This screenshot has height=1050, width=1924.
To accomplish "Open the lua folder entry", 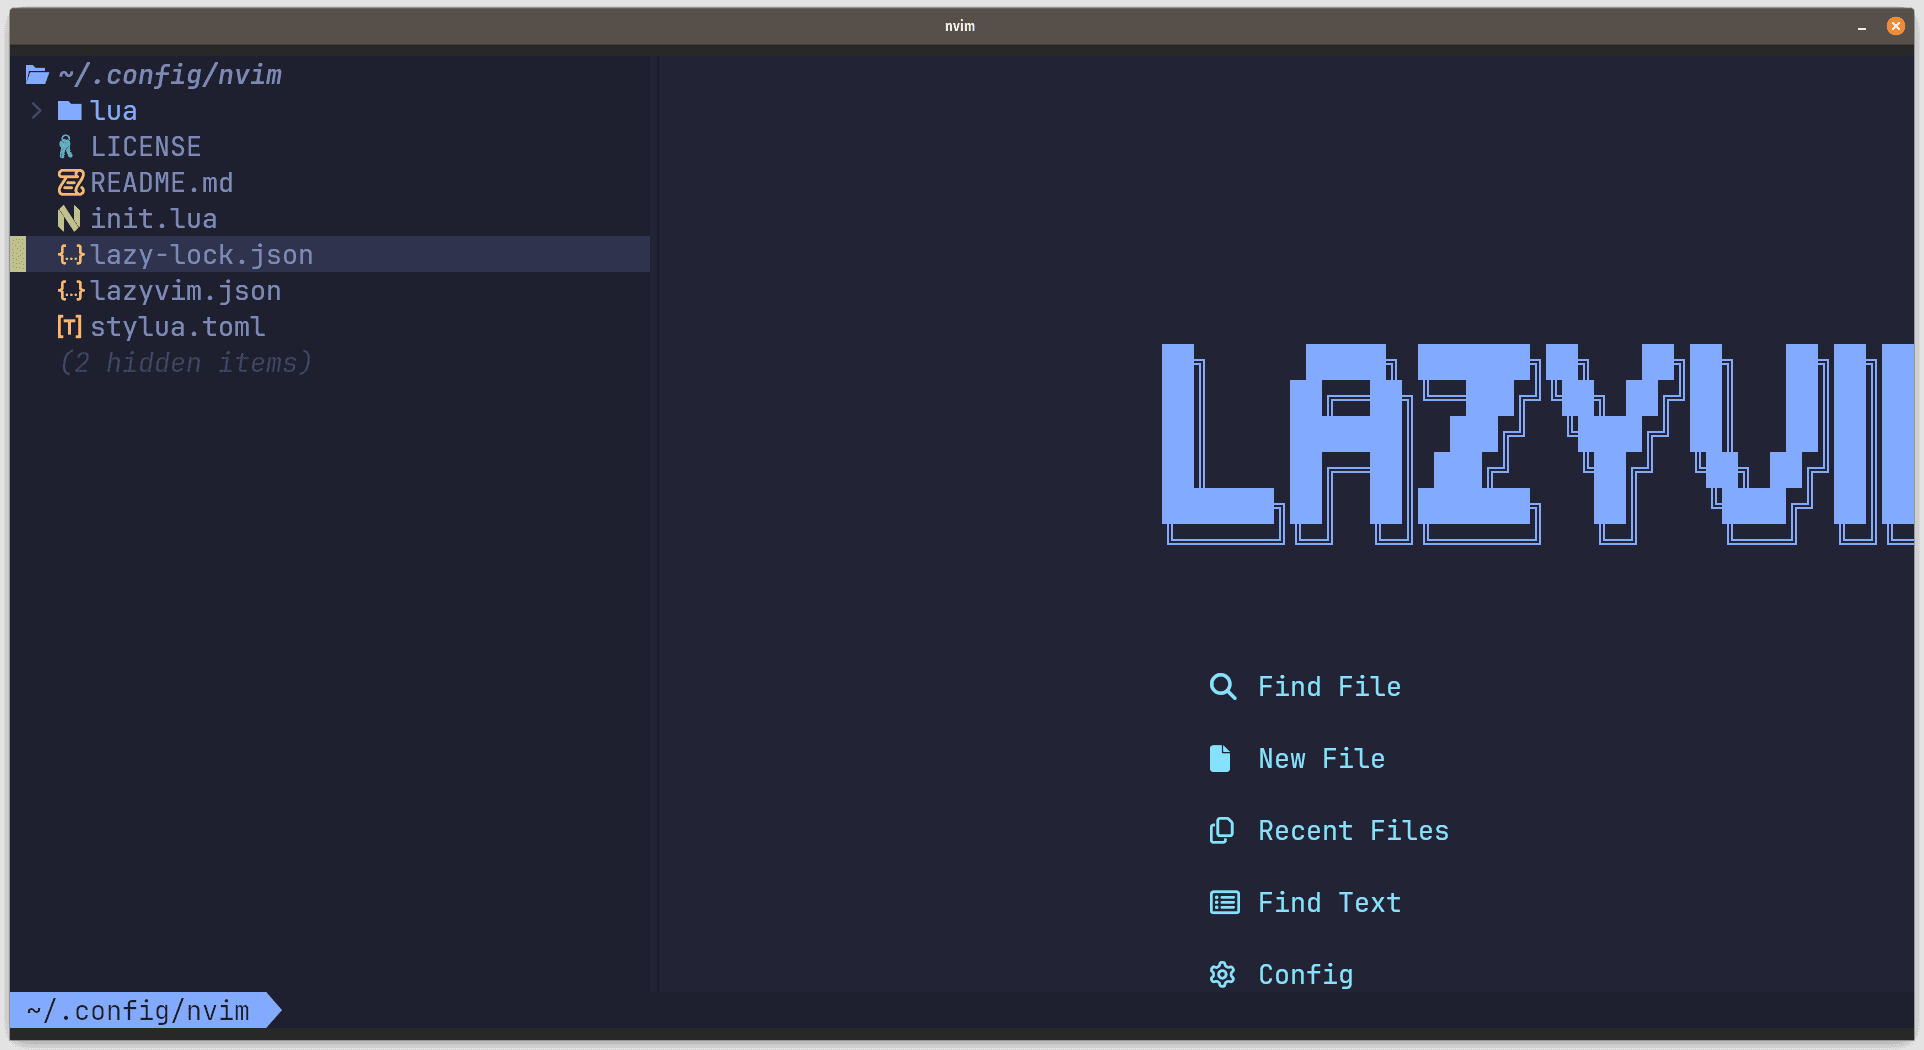I will click(x=113, y=110).
